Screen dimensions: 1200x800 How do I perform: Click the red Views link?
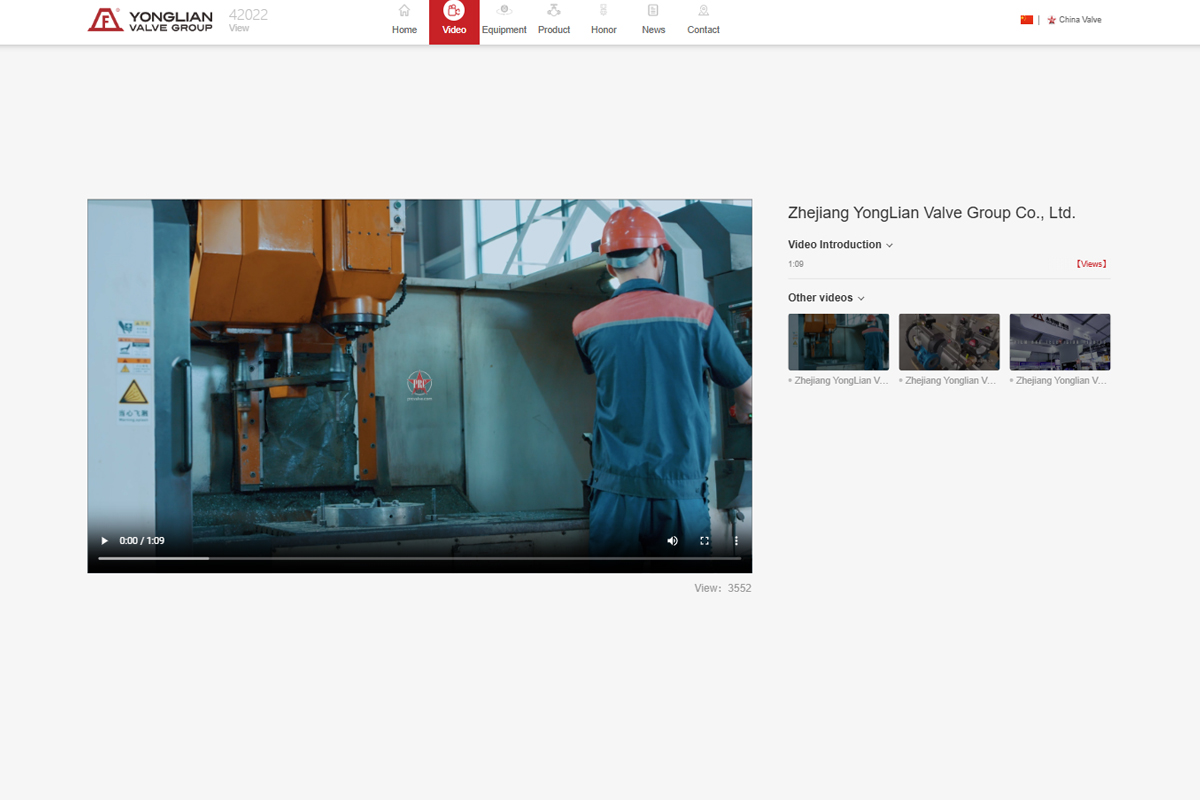[1091, 264]
